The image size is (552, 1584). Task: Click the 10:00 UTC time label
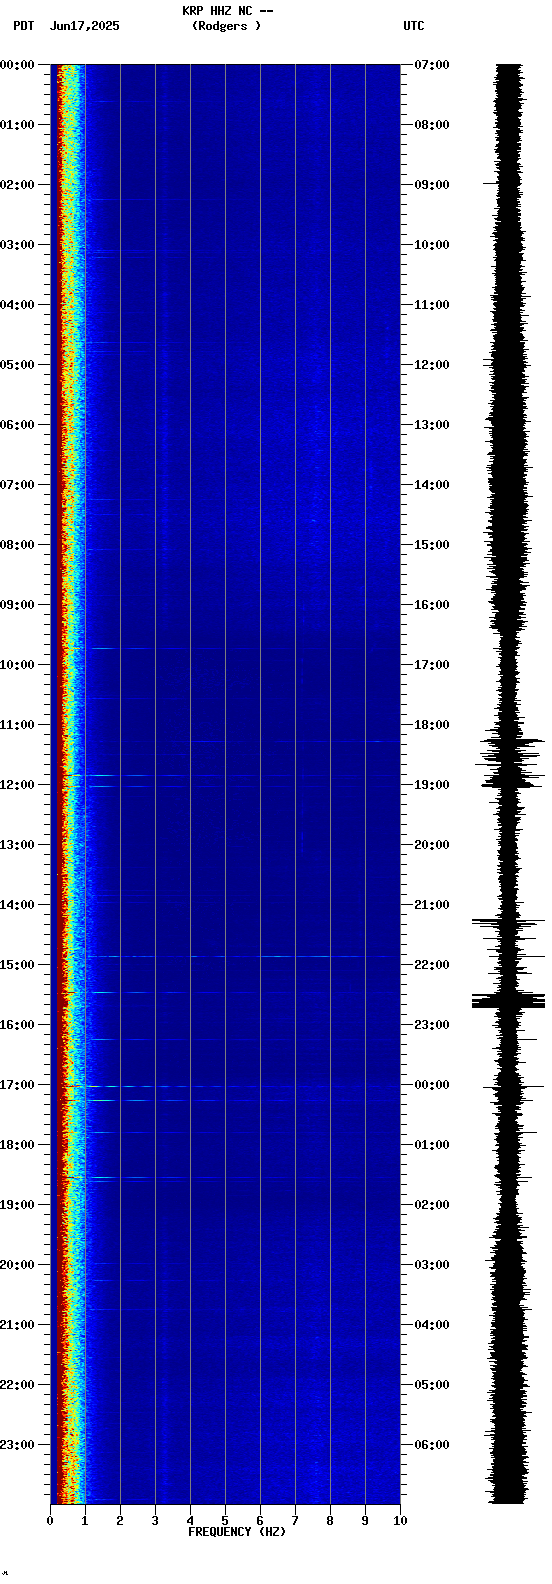[432, 245]
